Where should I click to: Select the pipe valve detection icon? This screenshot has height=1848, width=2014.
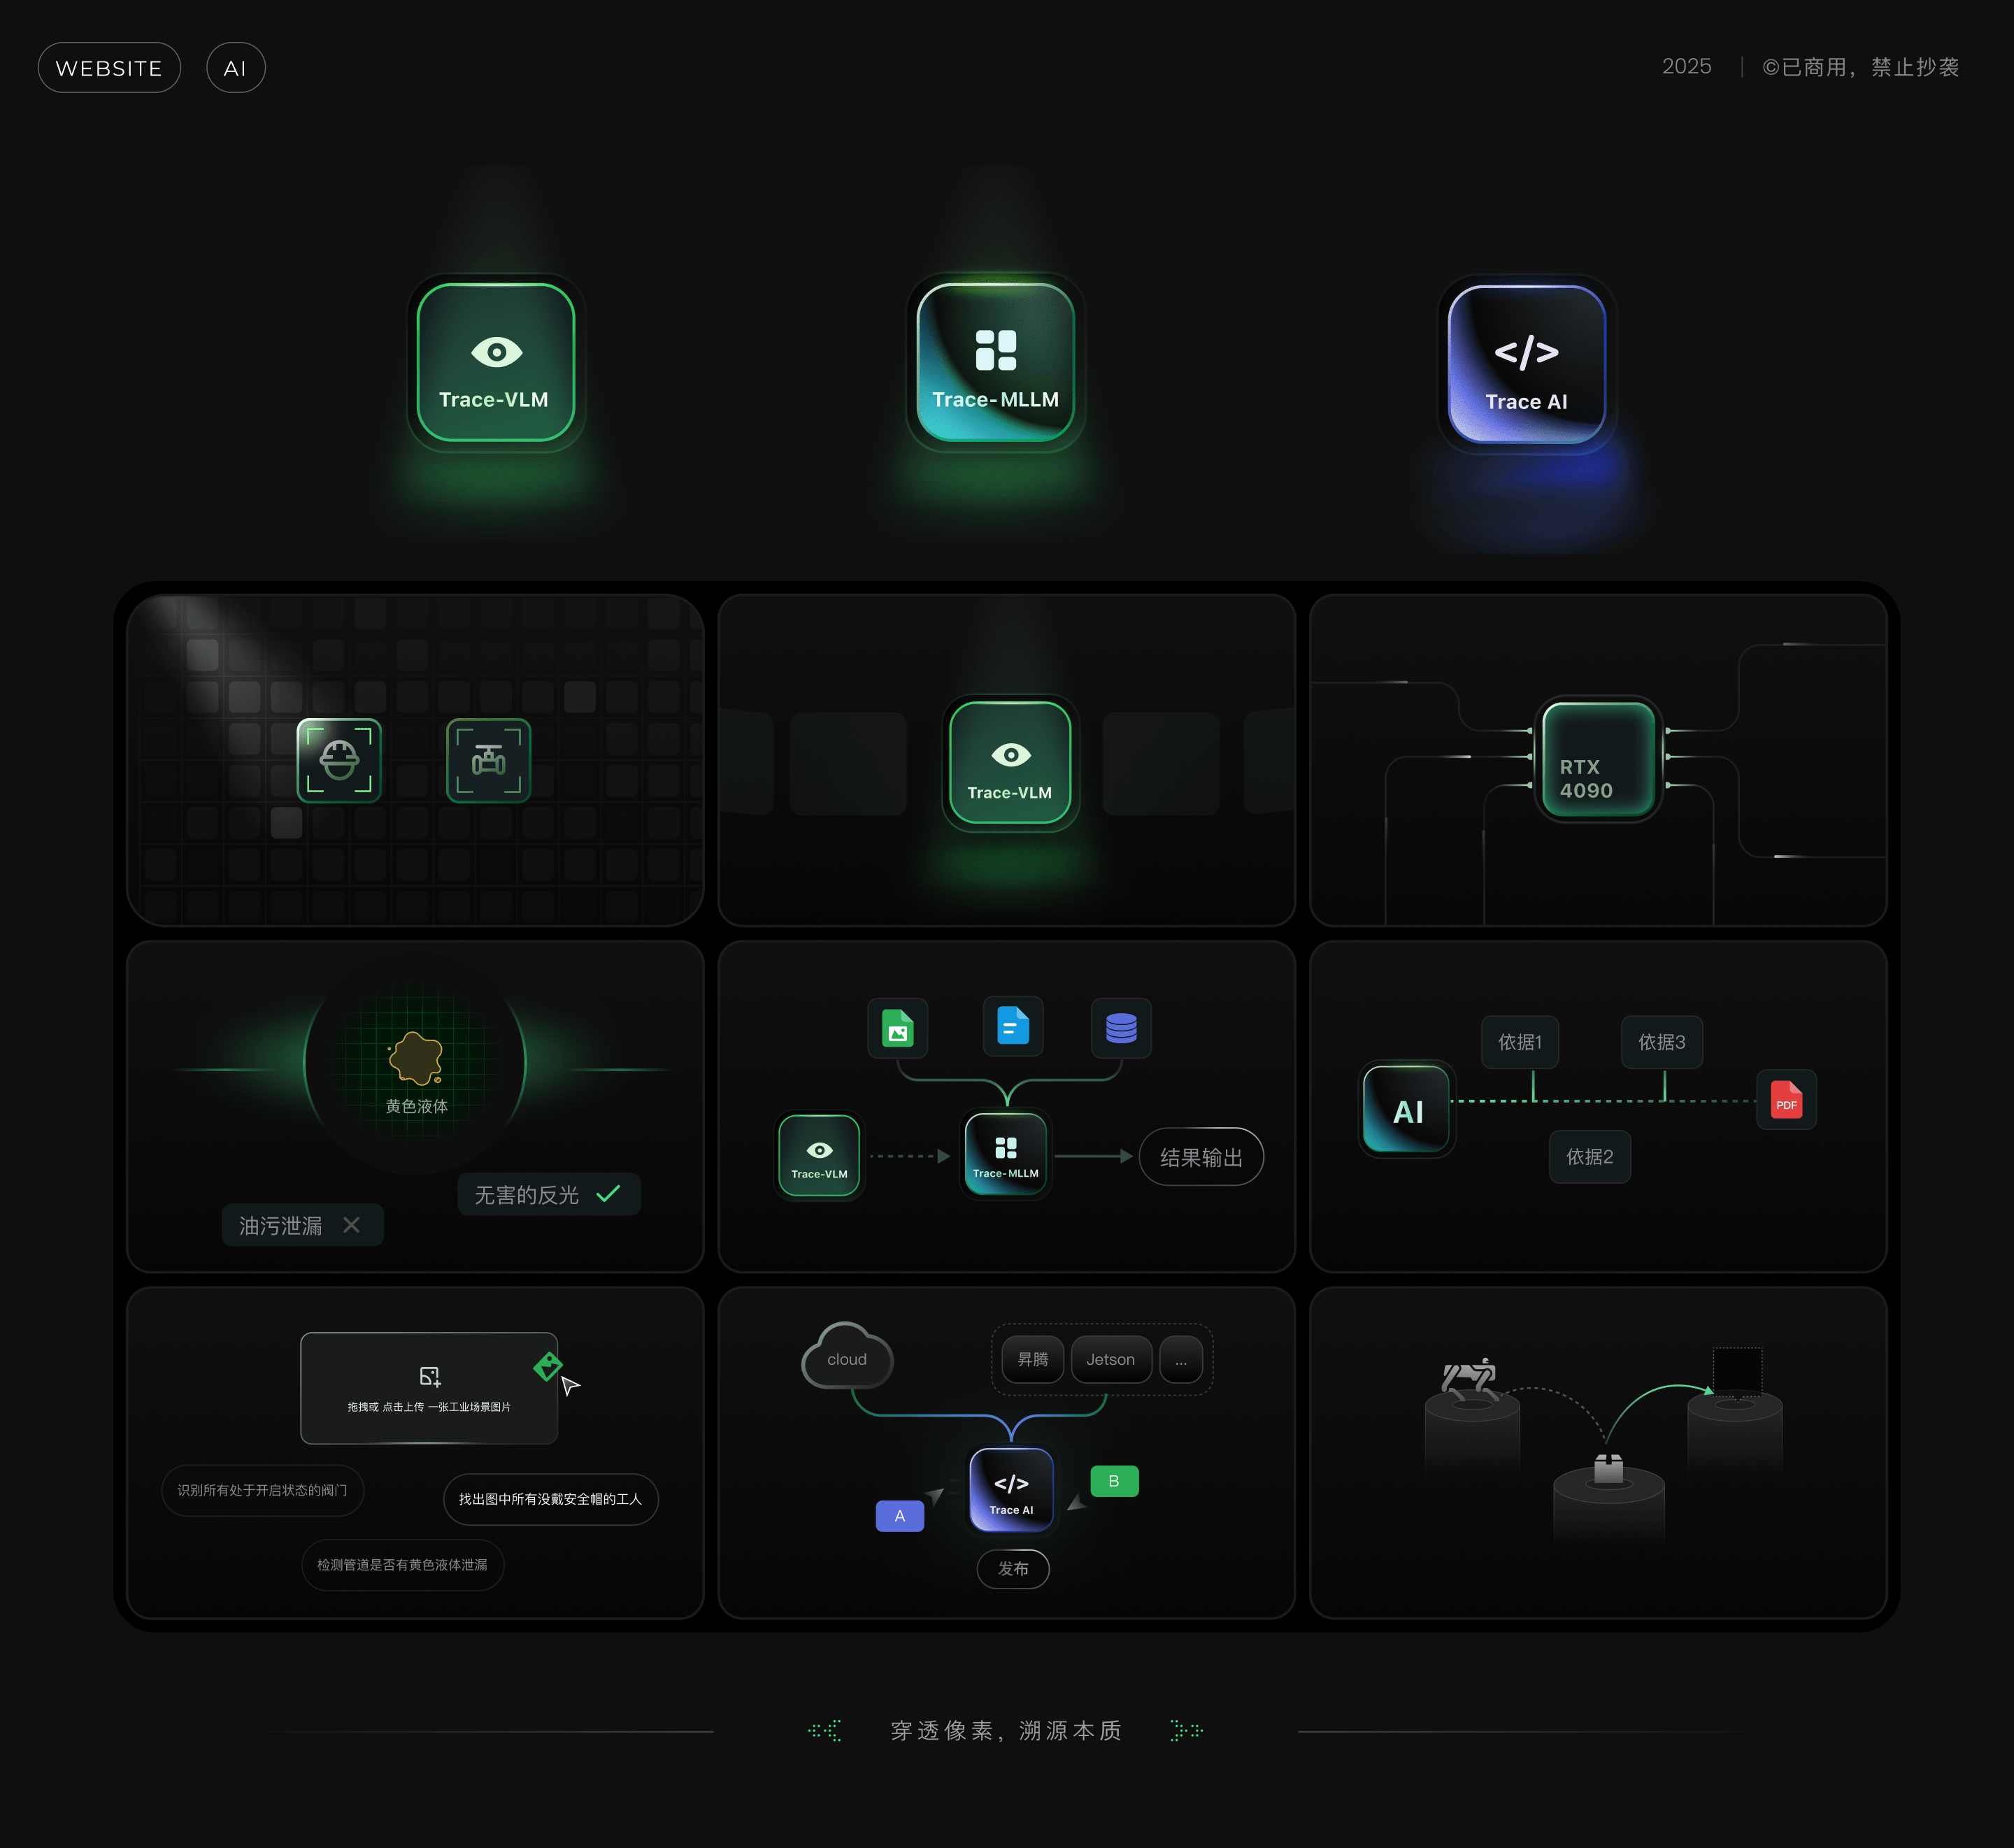(488, 760)
